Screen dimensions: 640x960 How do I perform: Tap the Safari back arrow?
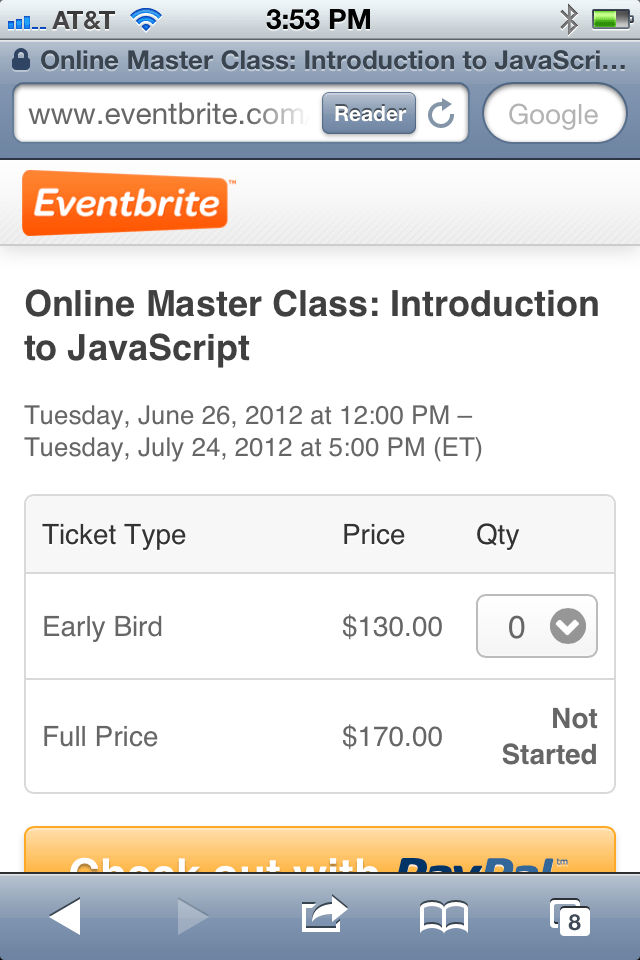(65, 915)
